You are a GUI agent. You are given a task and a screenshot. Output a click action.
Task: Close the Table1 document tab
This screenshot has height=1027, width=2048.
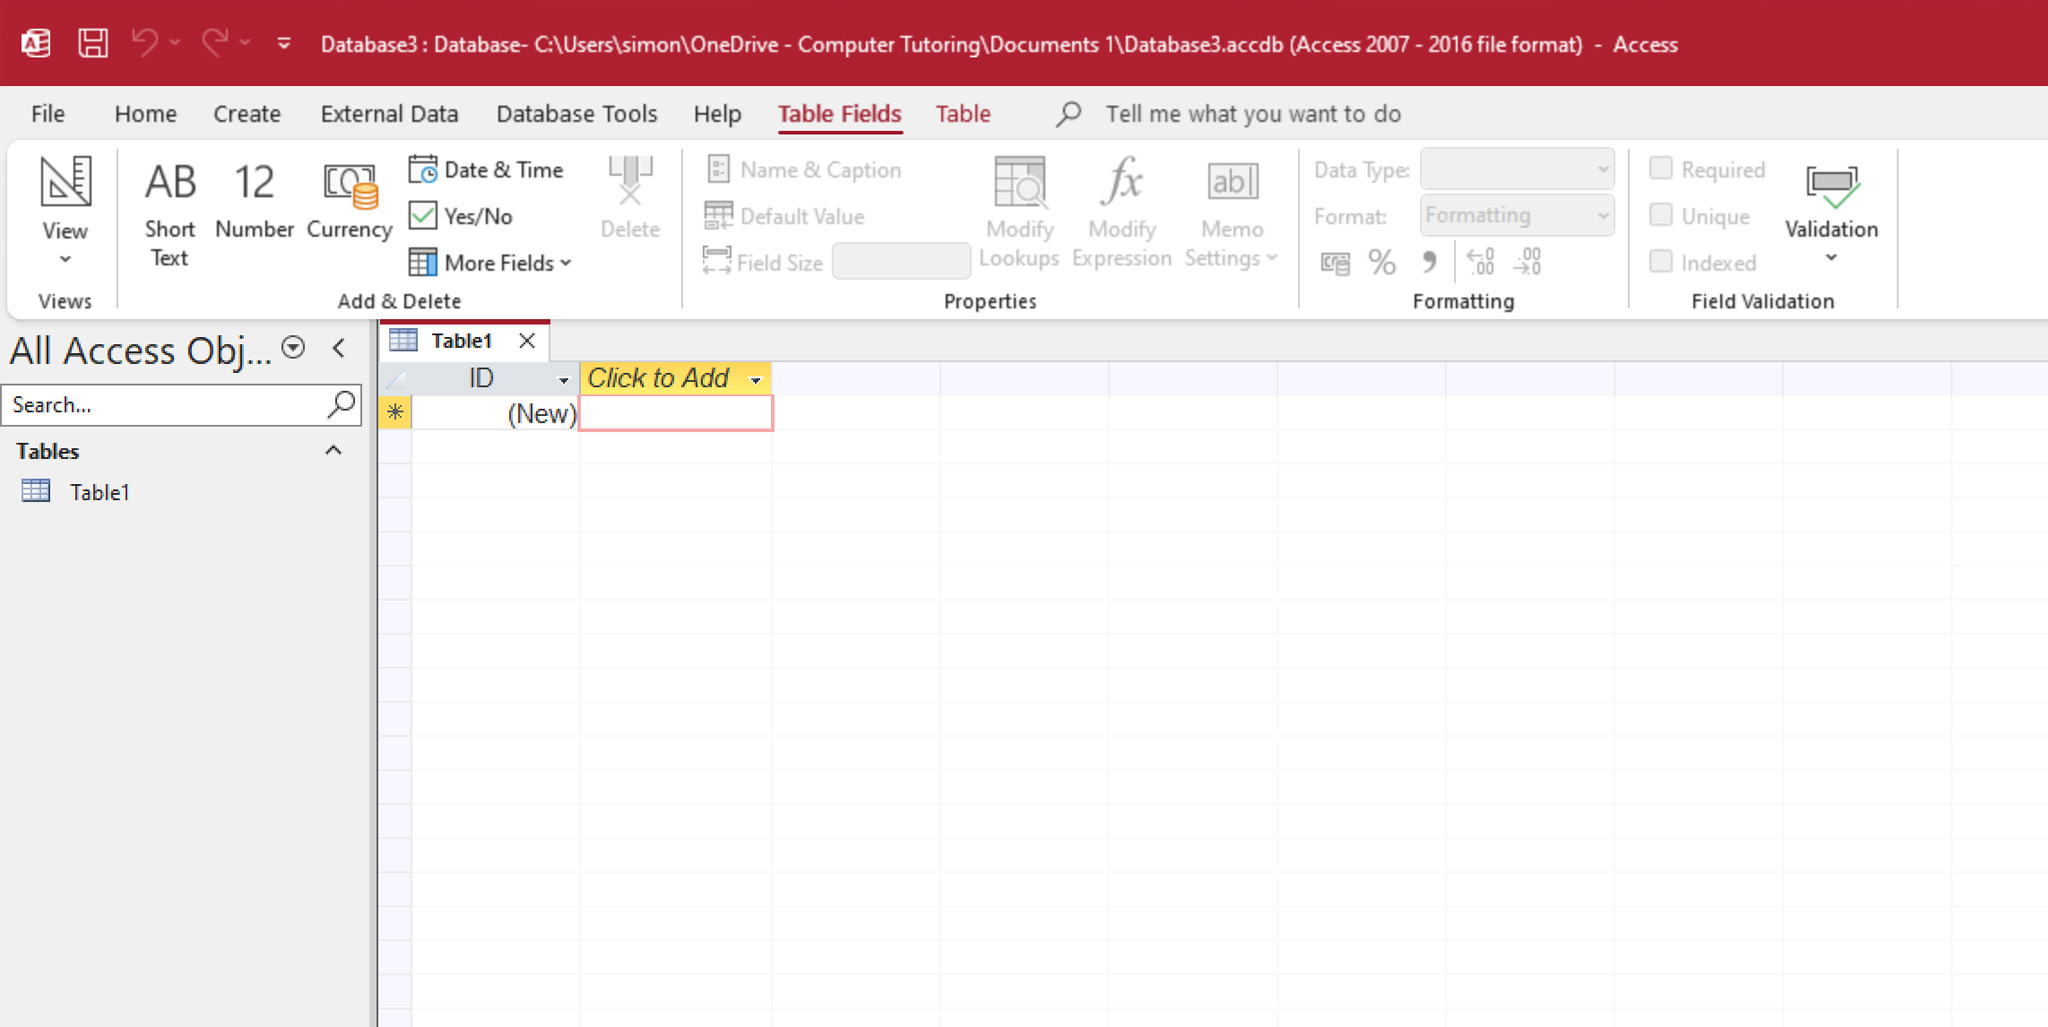coord(527,341)
